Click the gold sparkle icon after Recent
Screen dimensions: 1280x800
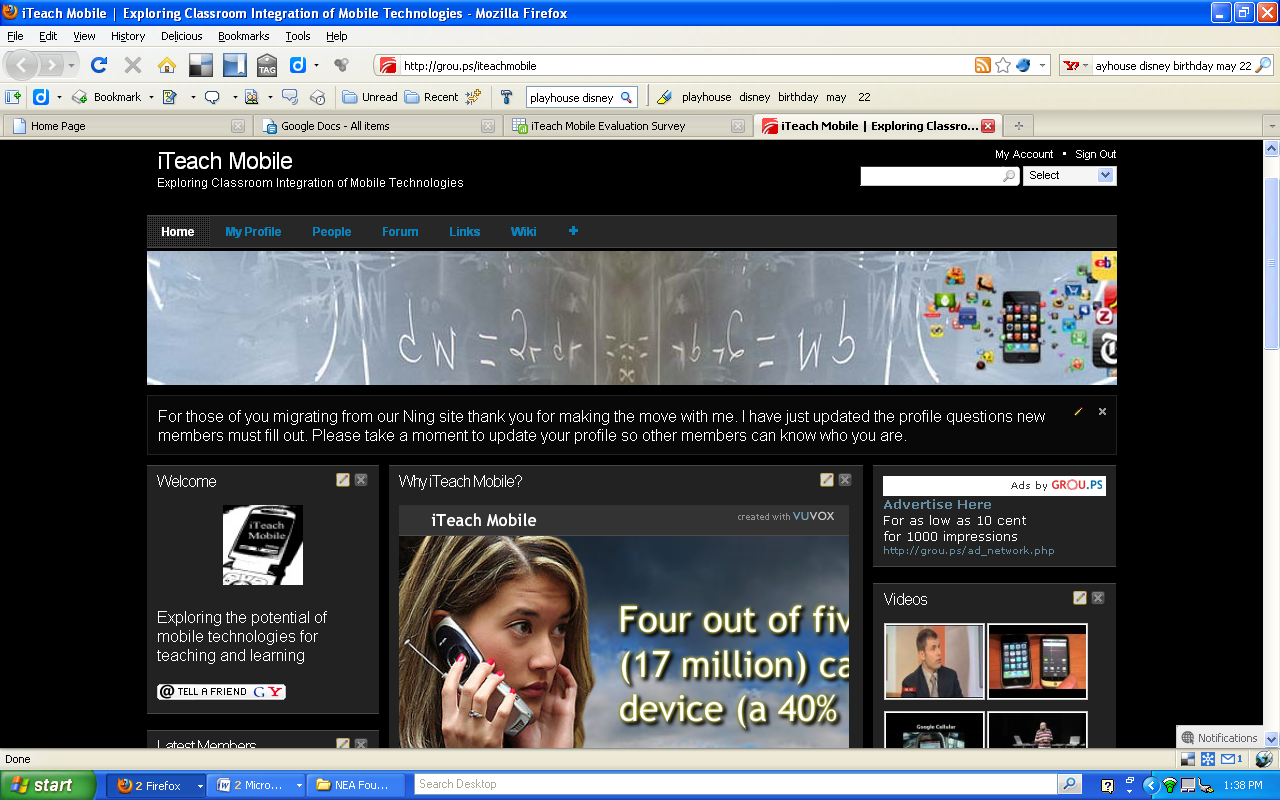[x=474, y=97]
